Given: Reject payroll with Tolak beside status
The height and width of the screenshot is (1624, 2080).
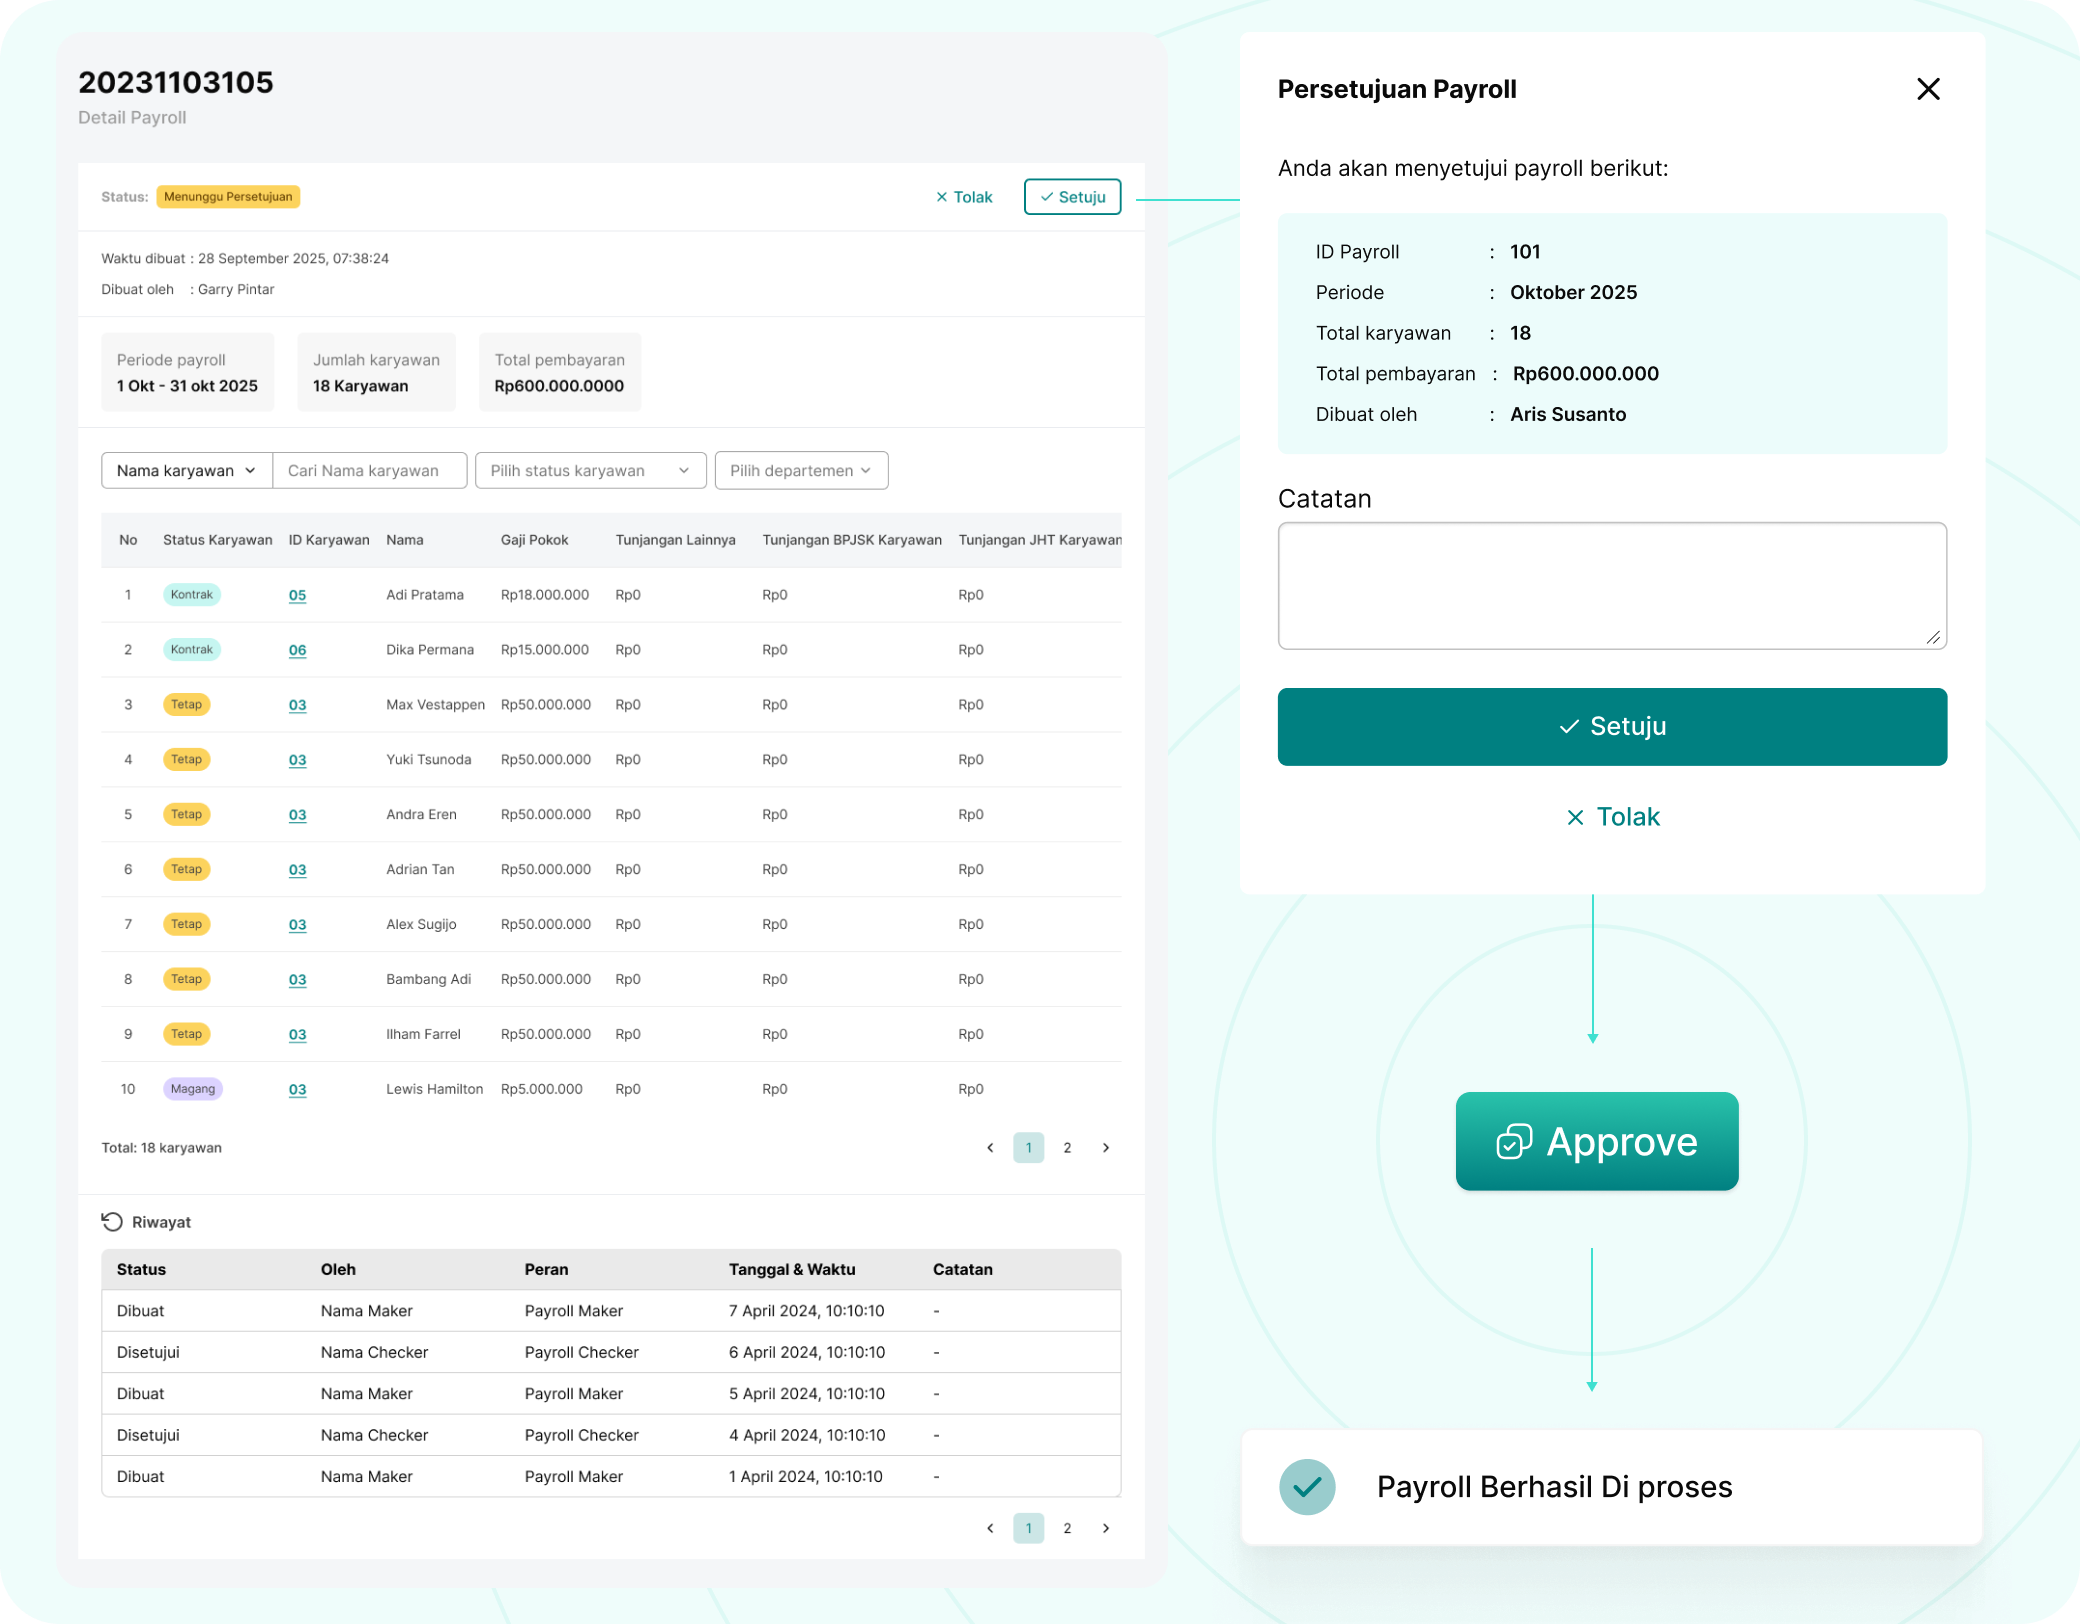Looking at the screenshot, I should (x=964, y=197).
